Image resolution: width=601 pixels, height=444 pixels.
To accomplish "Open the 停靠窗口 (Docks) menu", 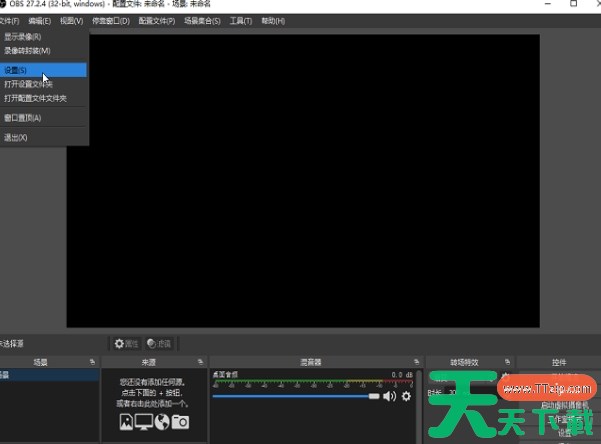I will coord(110,20).
